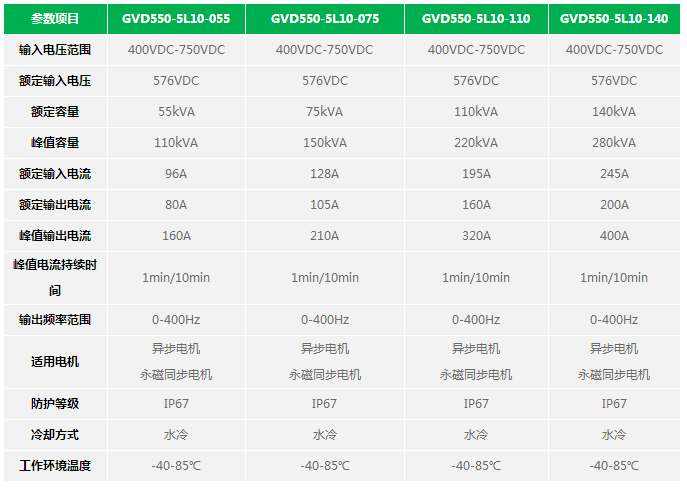Click the 195A rated input current value
This screenshot has height=503, width=687.
[x=476, y=174]
